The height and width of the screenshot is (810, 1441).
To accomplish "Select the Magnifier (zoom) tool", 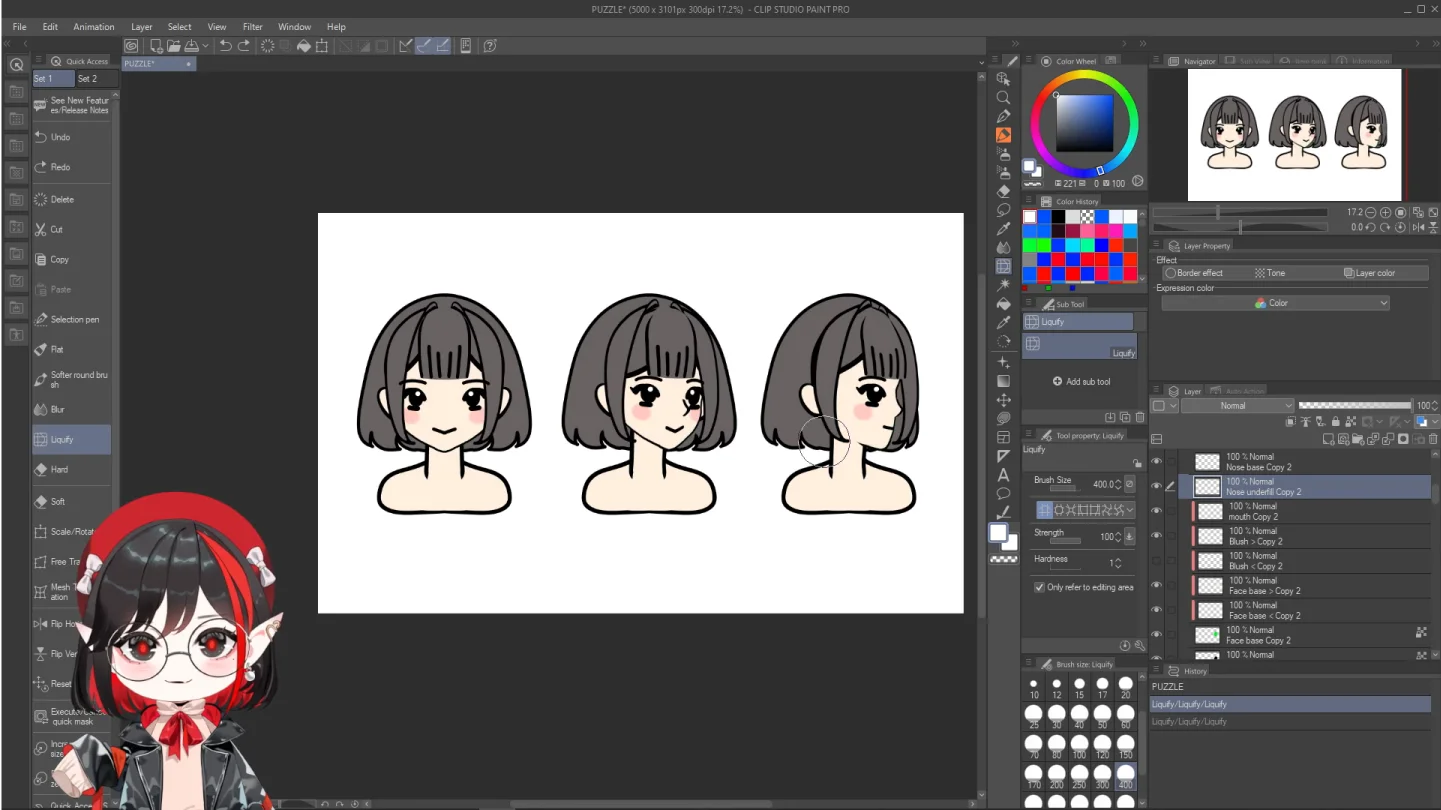I will point(1003,97).
